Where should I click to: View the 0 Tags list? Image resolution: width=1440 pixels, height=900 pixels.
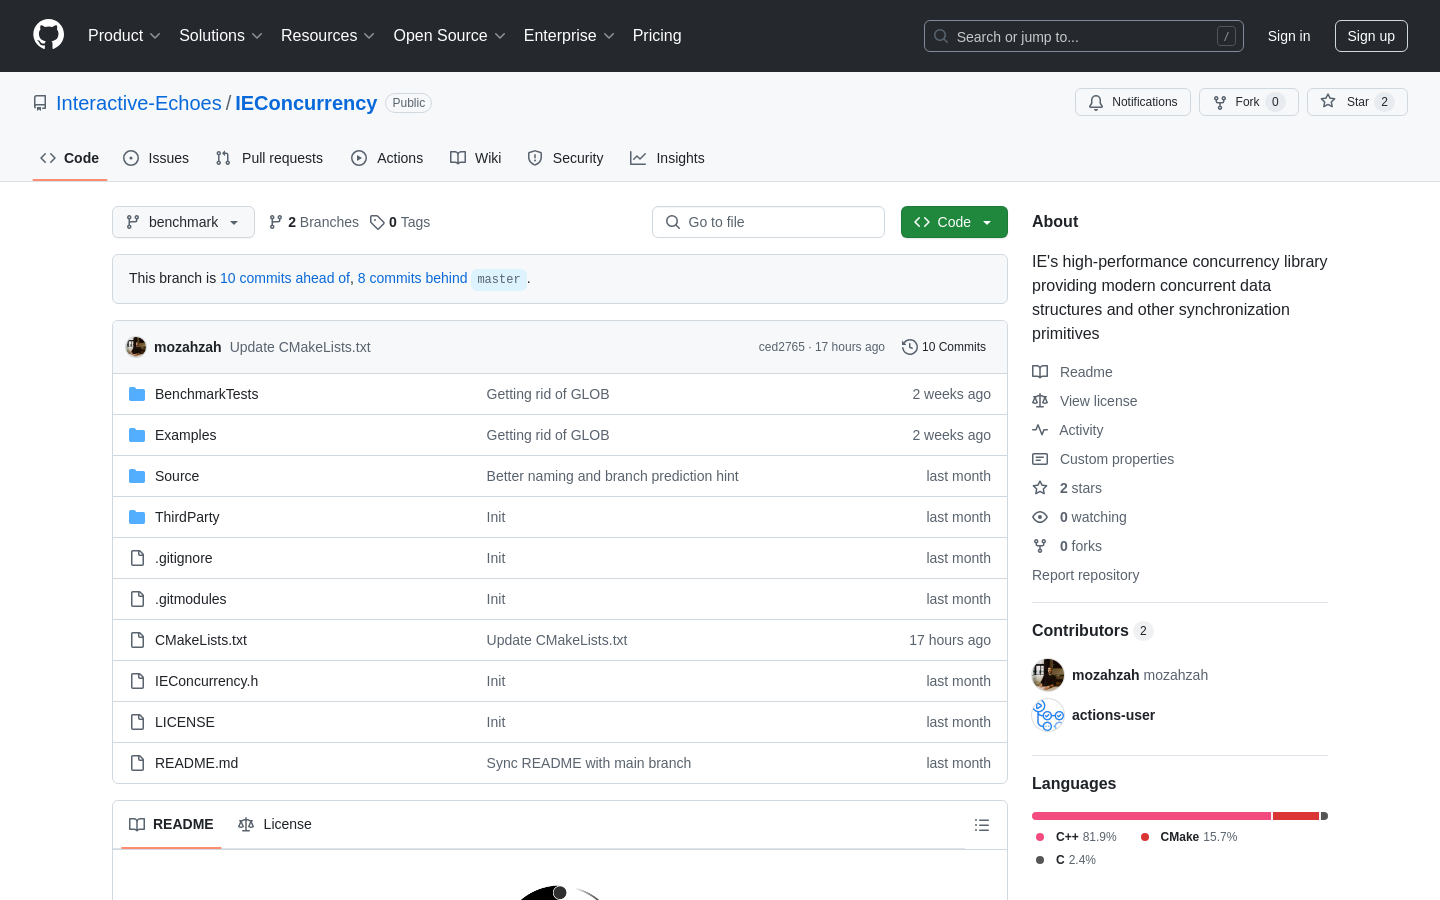coord(400,222)
